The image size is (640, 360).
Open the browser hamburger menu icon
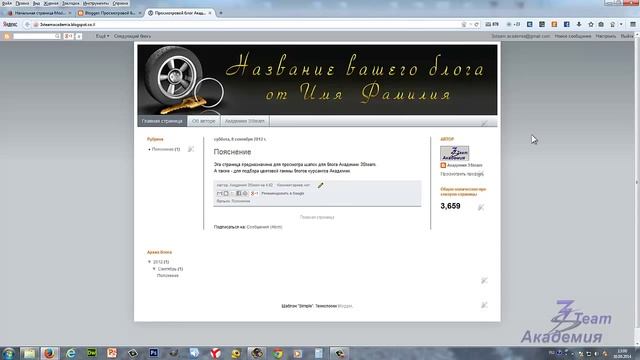pos(633,24)
